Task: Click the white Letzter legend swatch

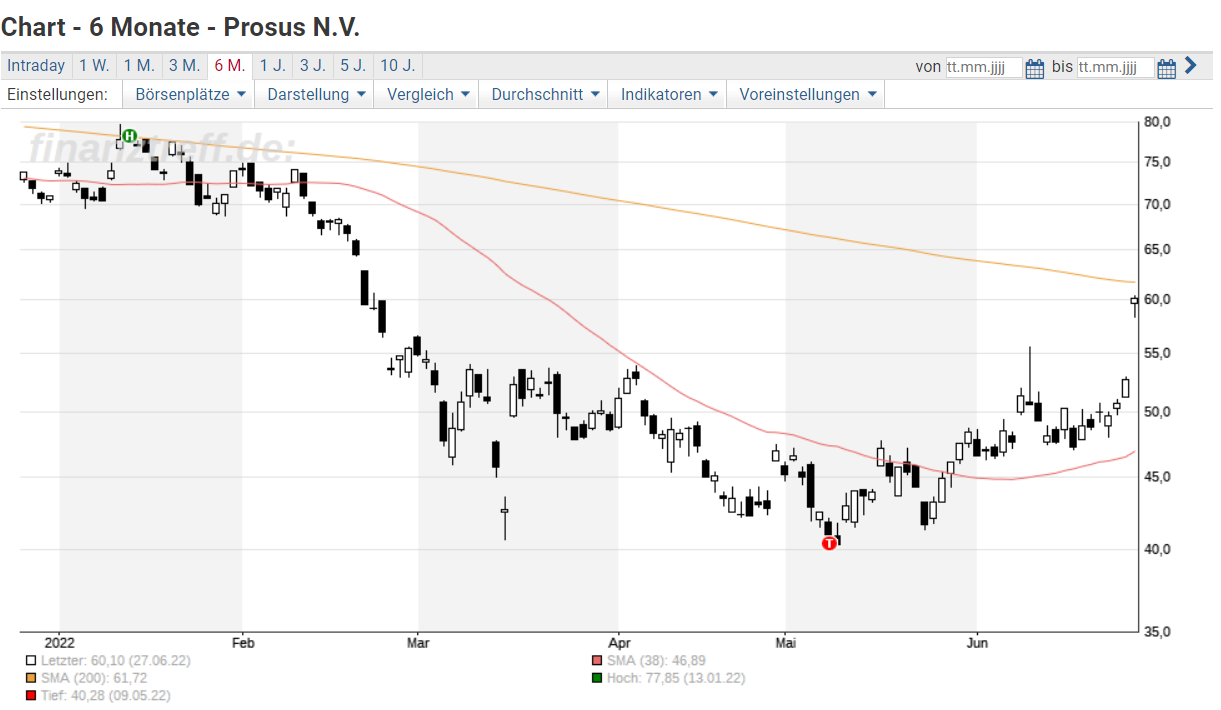Action: click(x=31, y=661)
